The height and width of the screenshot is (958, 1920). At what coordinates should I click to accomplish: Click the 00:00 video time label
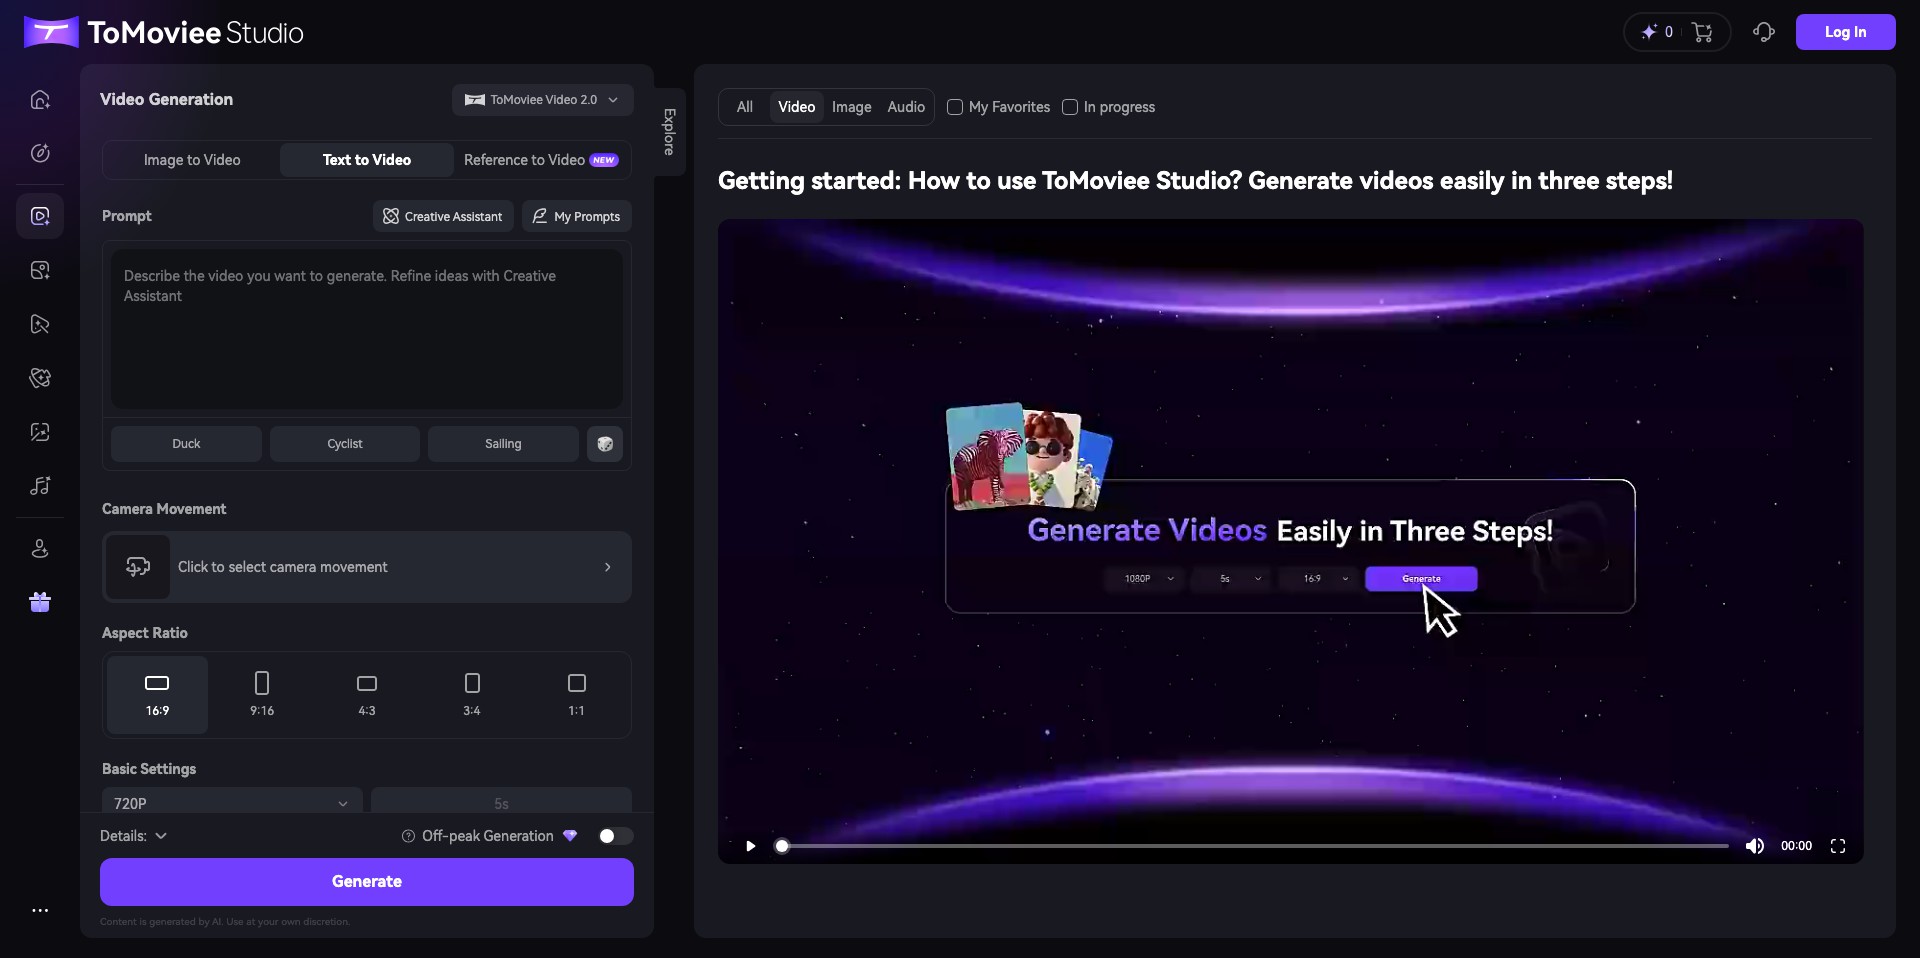pyautogui.click(x=1796, y=846)
